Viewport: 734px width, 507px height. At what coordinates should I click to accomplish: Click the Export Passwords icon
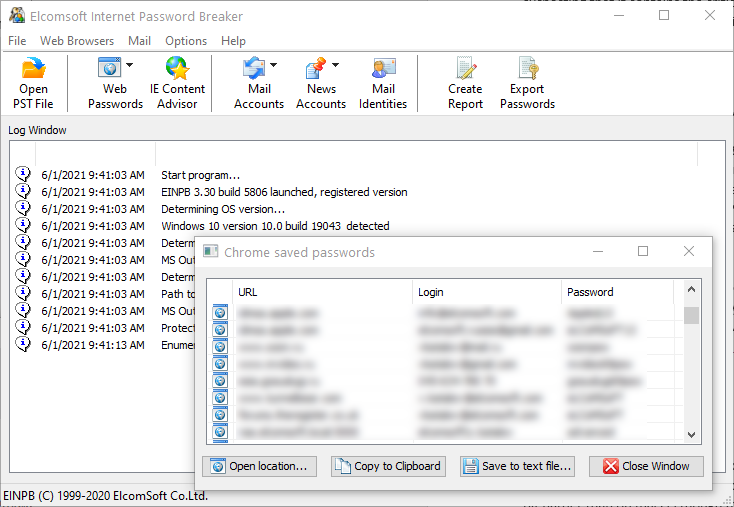[528, 68]
